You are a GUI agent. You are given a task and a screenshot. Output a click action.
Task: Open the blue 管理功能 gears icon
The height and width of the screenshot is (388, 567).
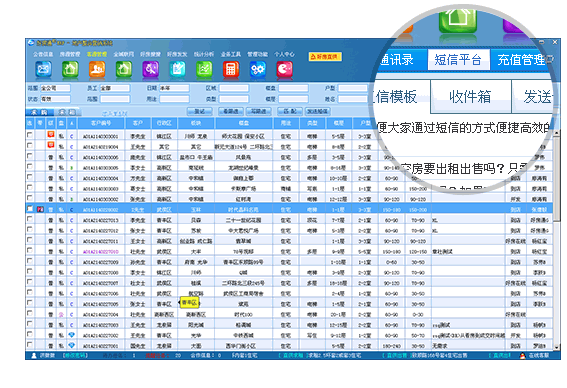257,69
